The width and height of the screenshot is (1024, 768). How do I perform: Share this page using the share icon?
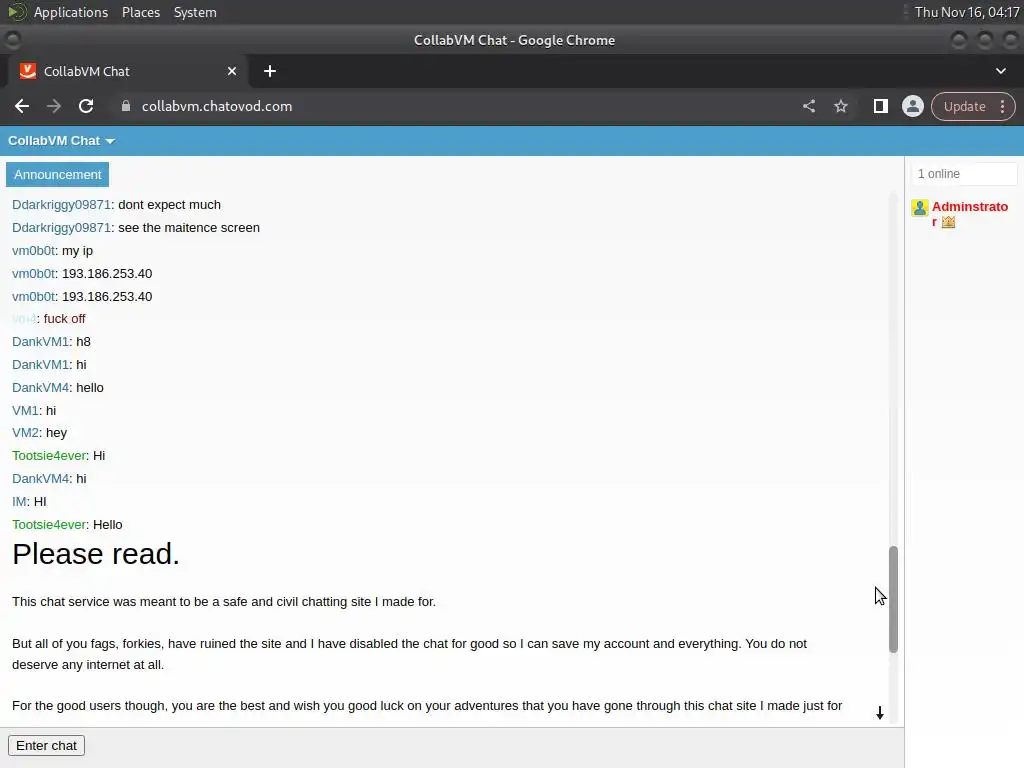click(809, 106)
